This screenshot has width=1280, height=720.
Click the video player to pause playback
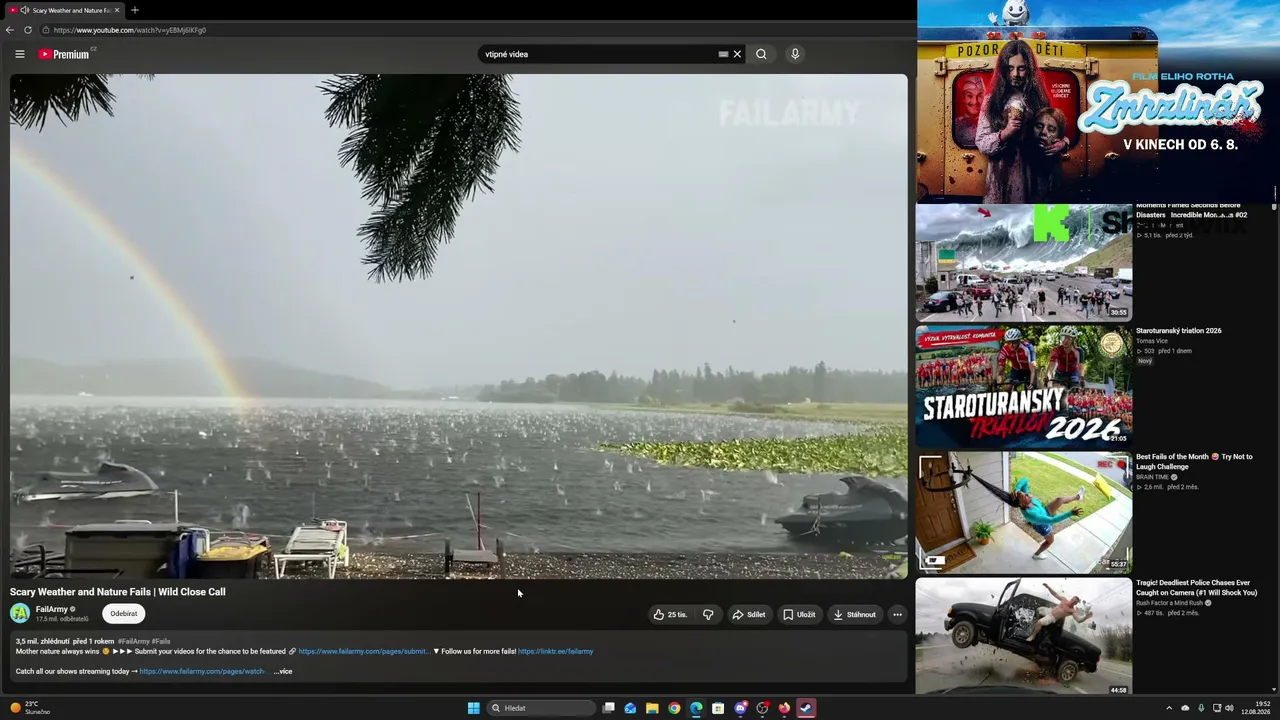459,326
